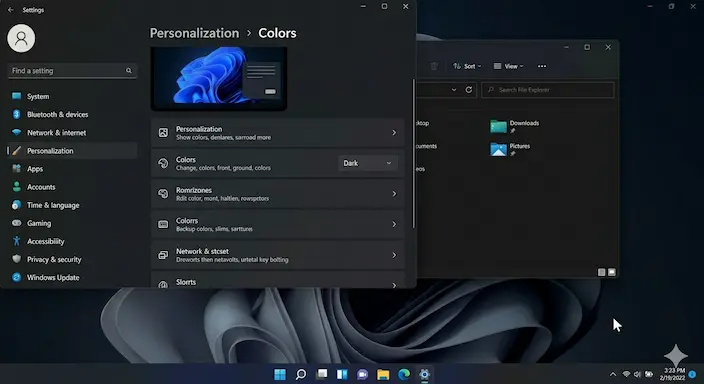This screenshot has width=704, height=384.
Task: Open Widgets on the taskbar
Action: point(342,374)
